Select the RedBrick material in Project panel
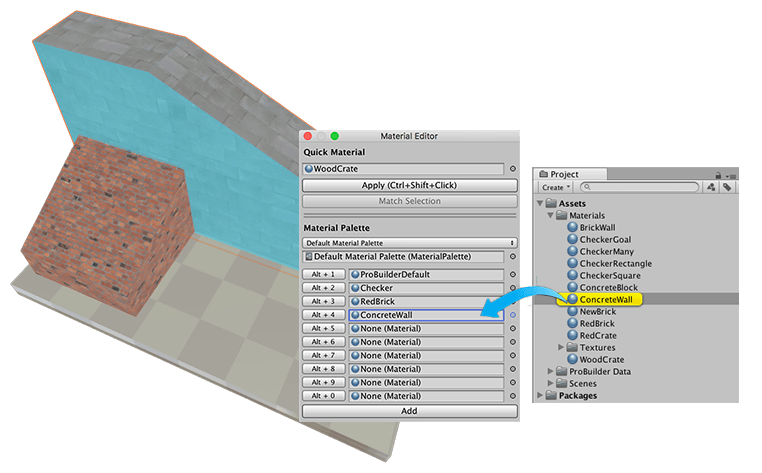Viewport: 762px width, 473px height. coord(591,323)
